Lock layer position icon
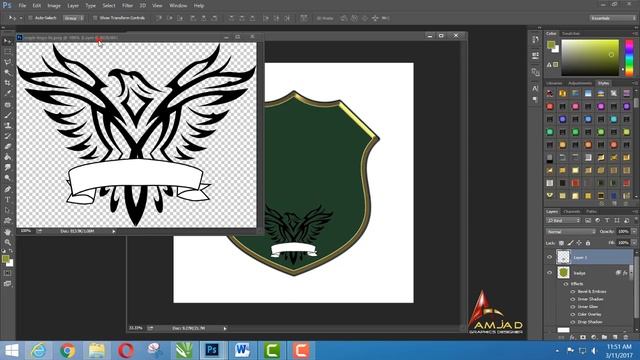The height and width of the screenshot is (360, 640). [579, 243]
